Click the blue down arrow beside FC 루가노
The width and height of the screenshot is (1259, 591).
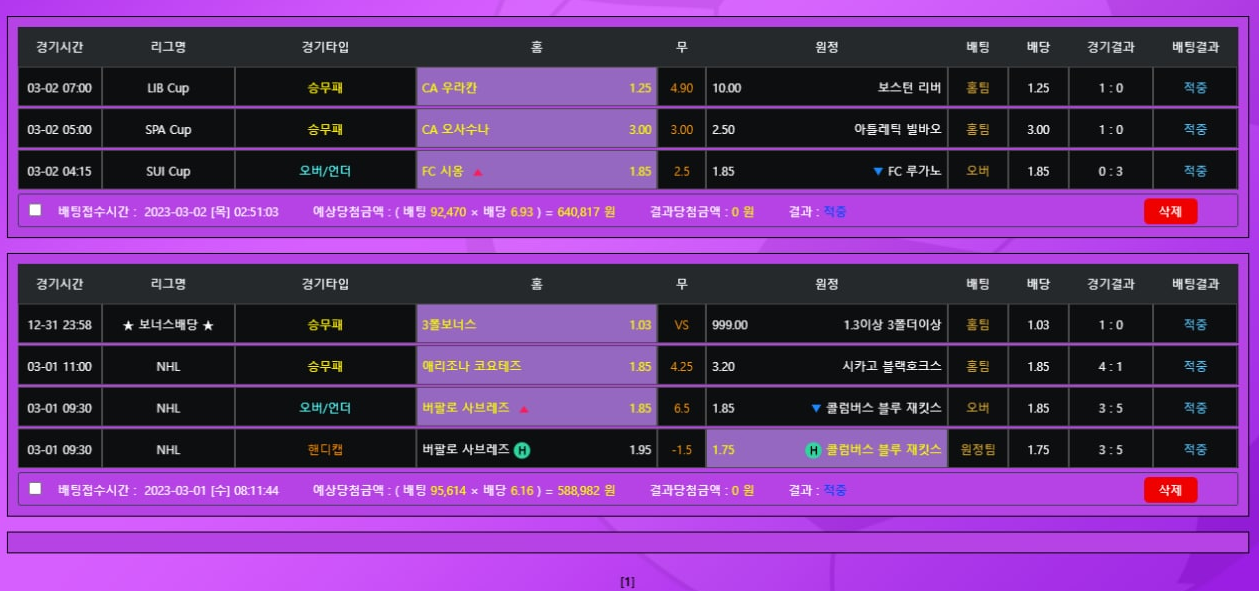tap(878, 172)
